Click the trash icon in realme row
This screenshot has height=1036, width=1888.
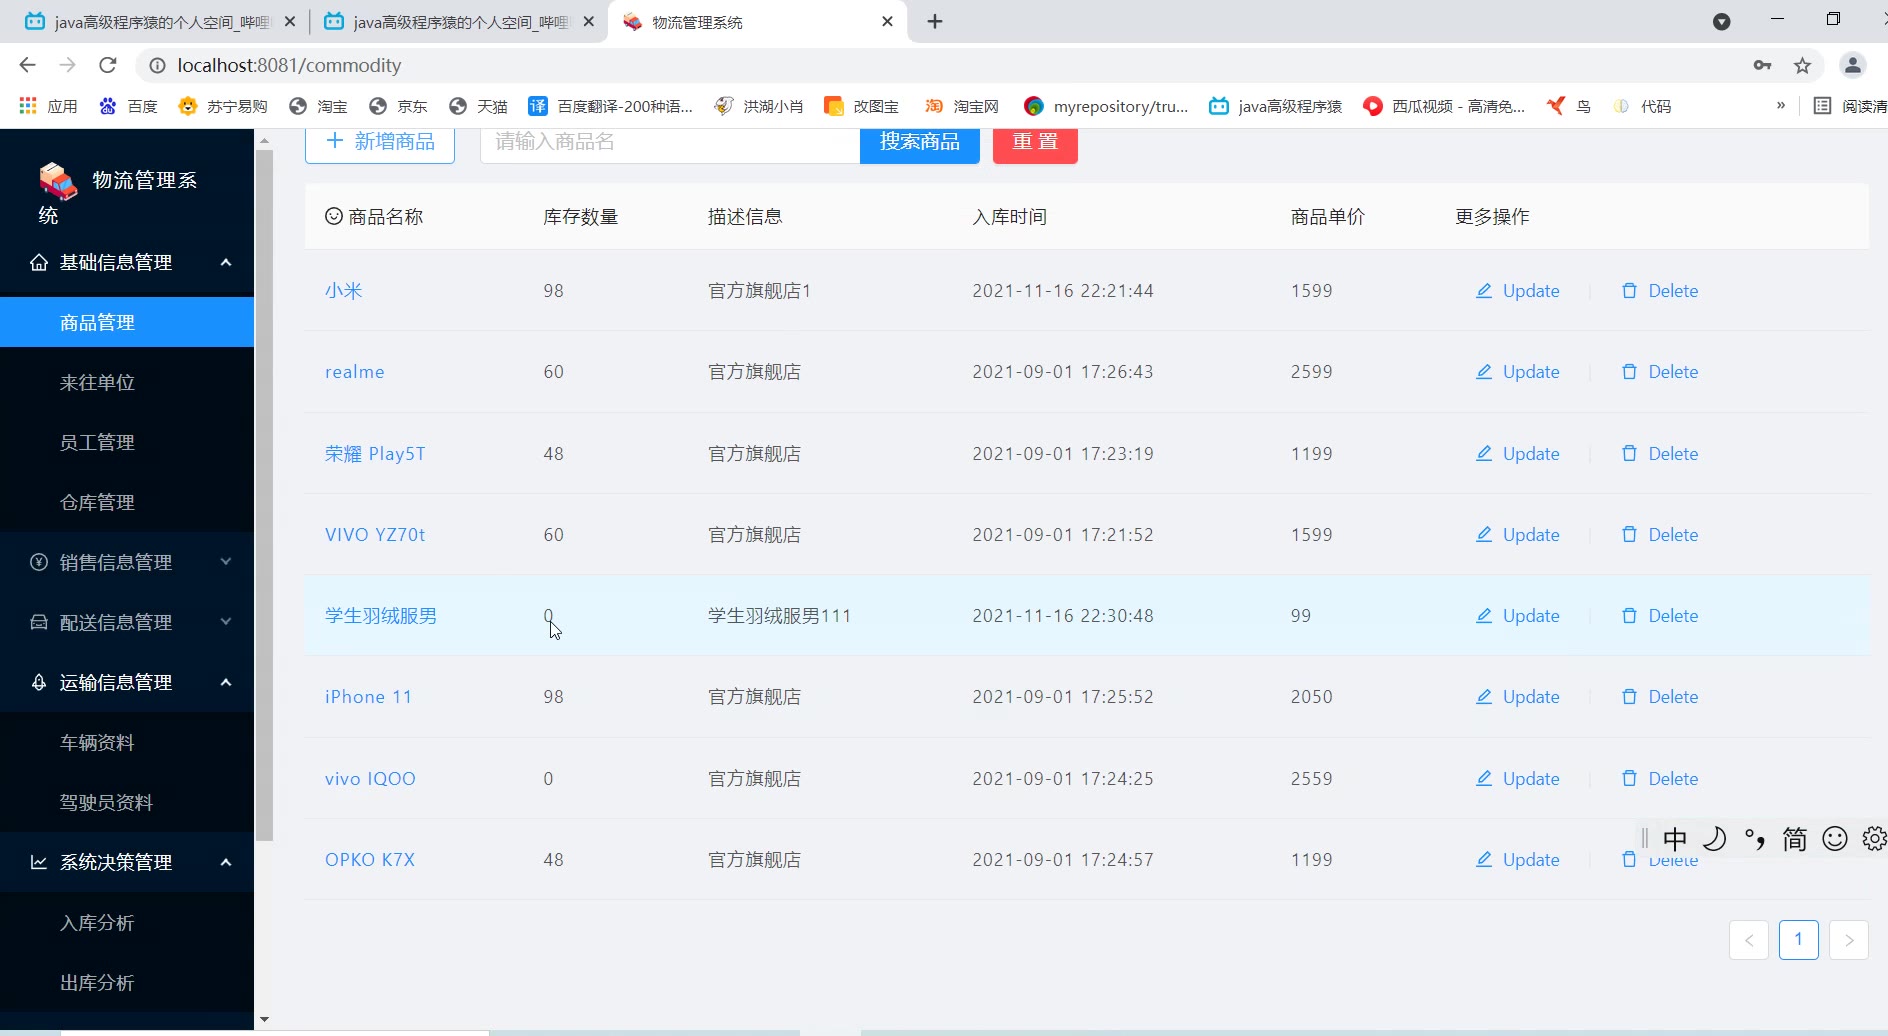coord(1629,372)
